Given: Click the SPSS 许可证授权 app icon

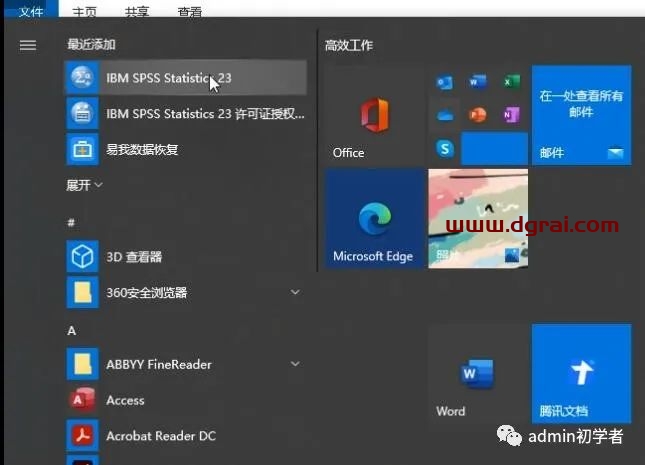Looking at the screenshot, I should [82, 113].
